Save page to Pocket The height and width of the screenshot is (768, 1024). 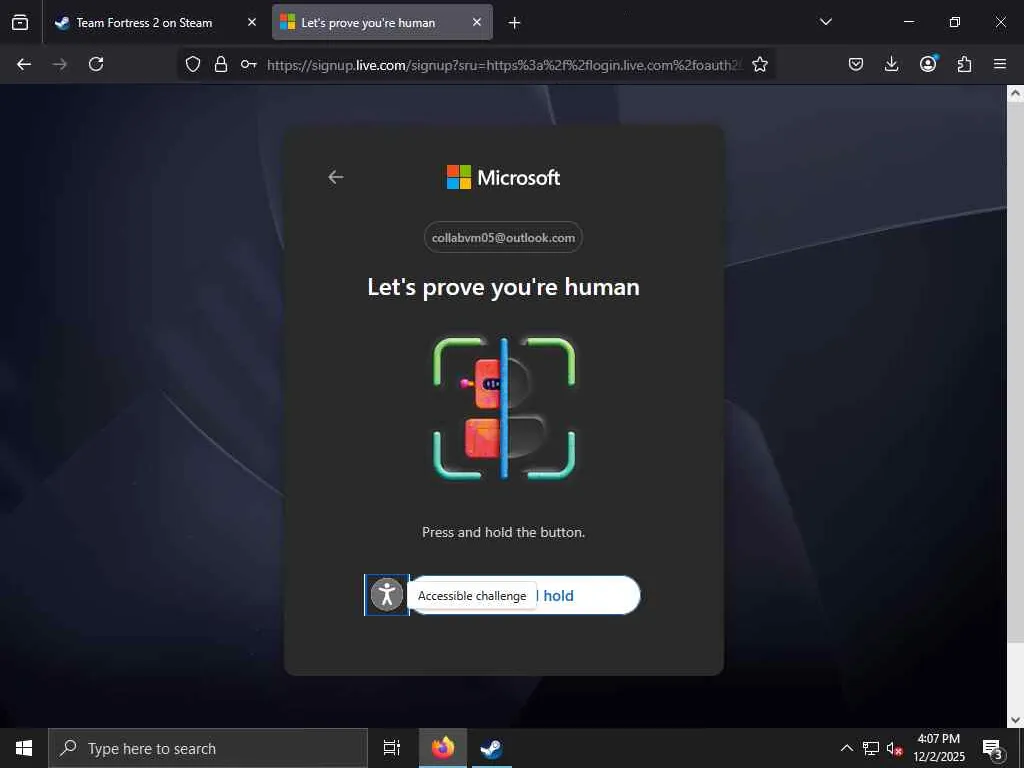[856, 64]
